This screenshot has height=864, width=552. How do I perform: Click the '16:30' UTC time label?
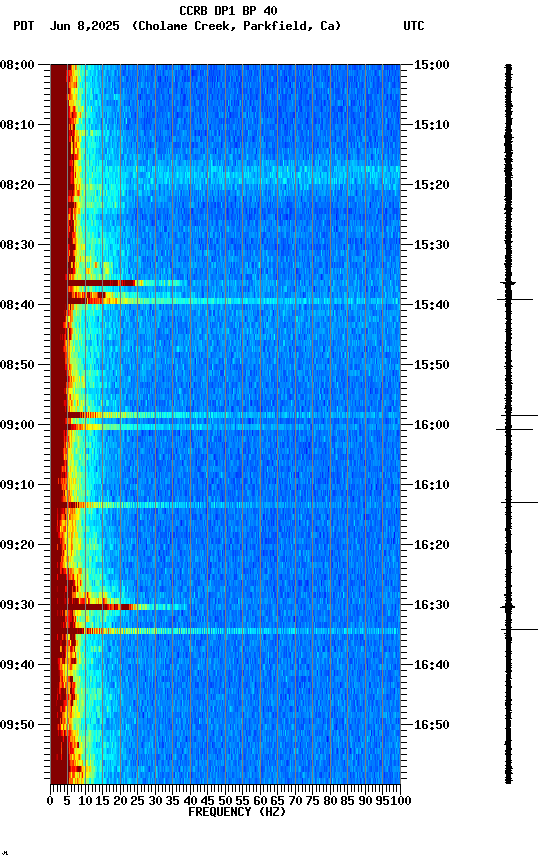click(432, 605)
